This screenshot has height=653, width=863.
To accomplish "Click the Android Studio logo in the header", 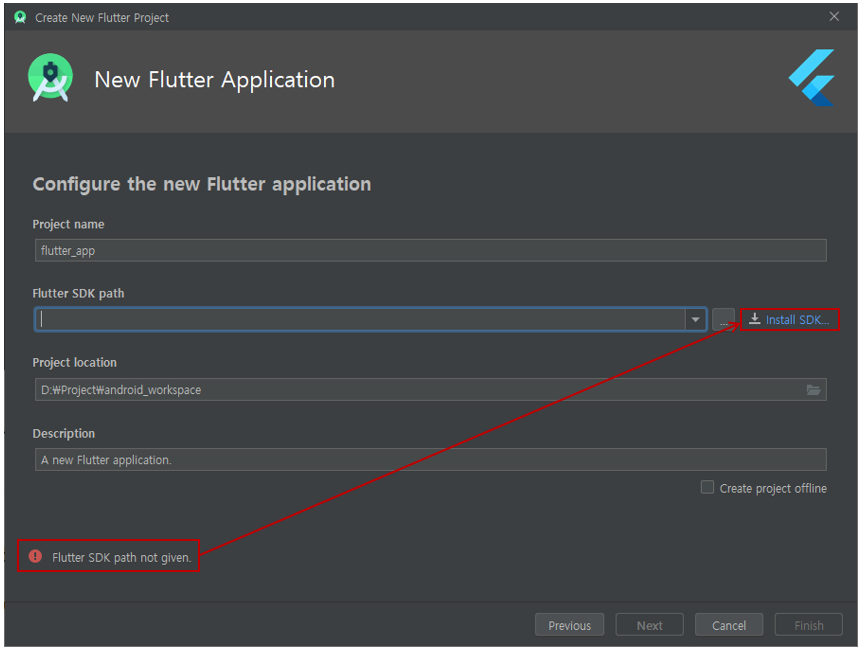I will tap(51, 78).
